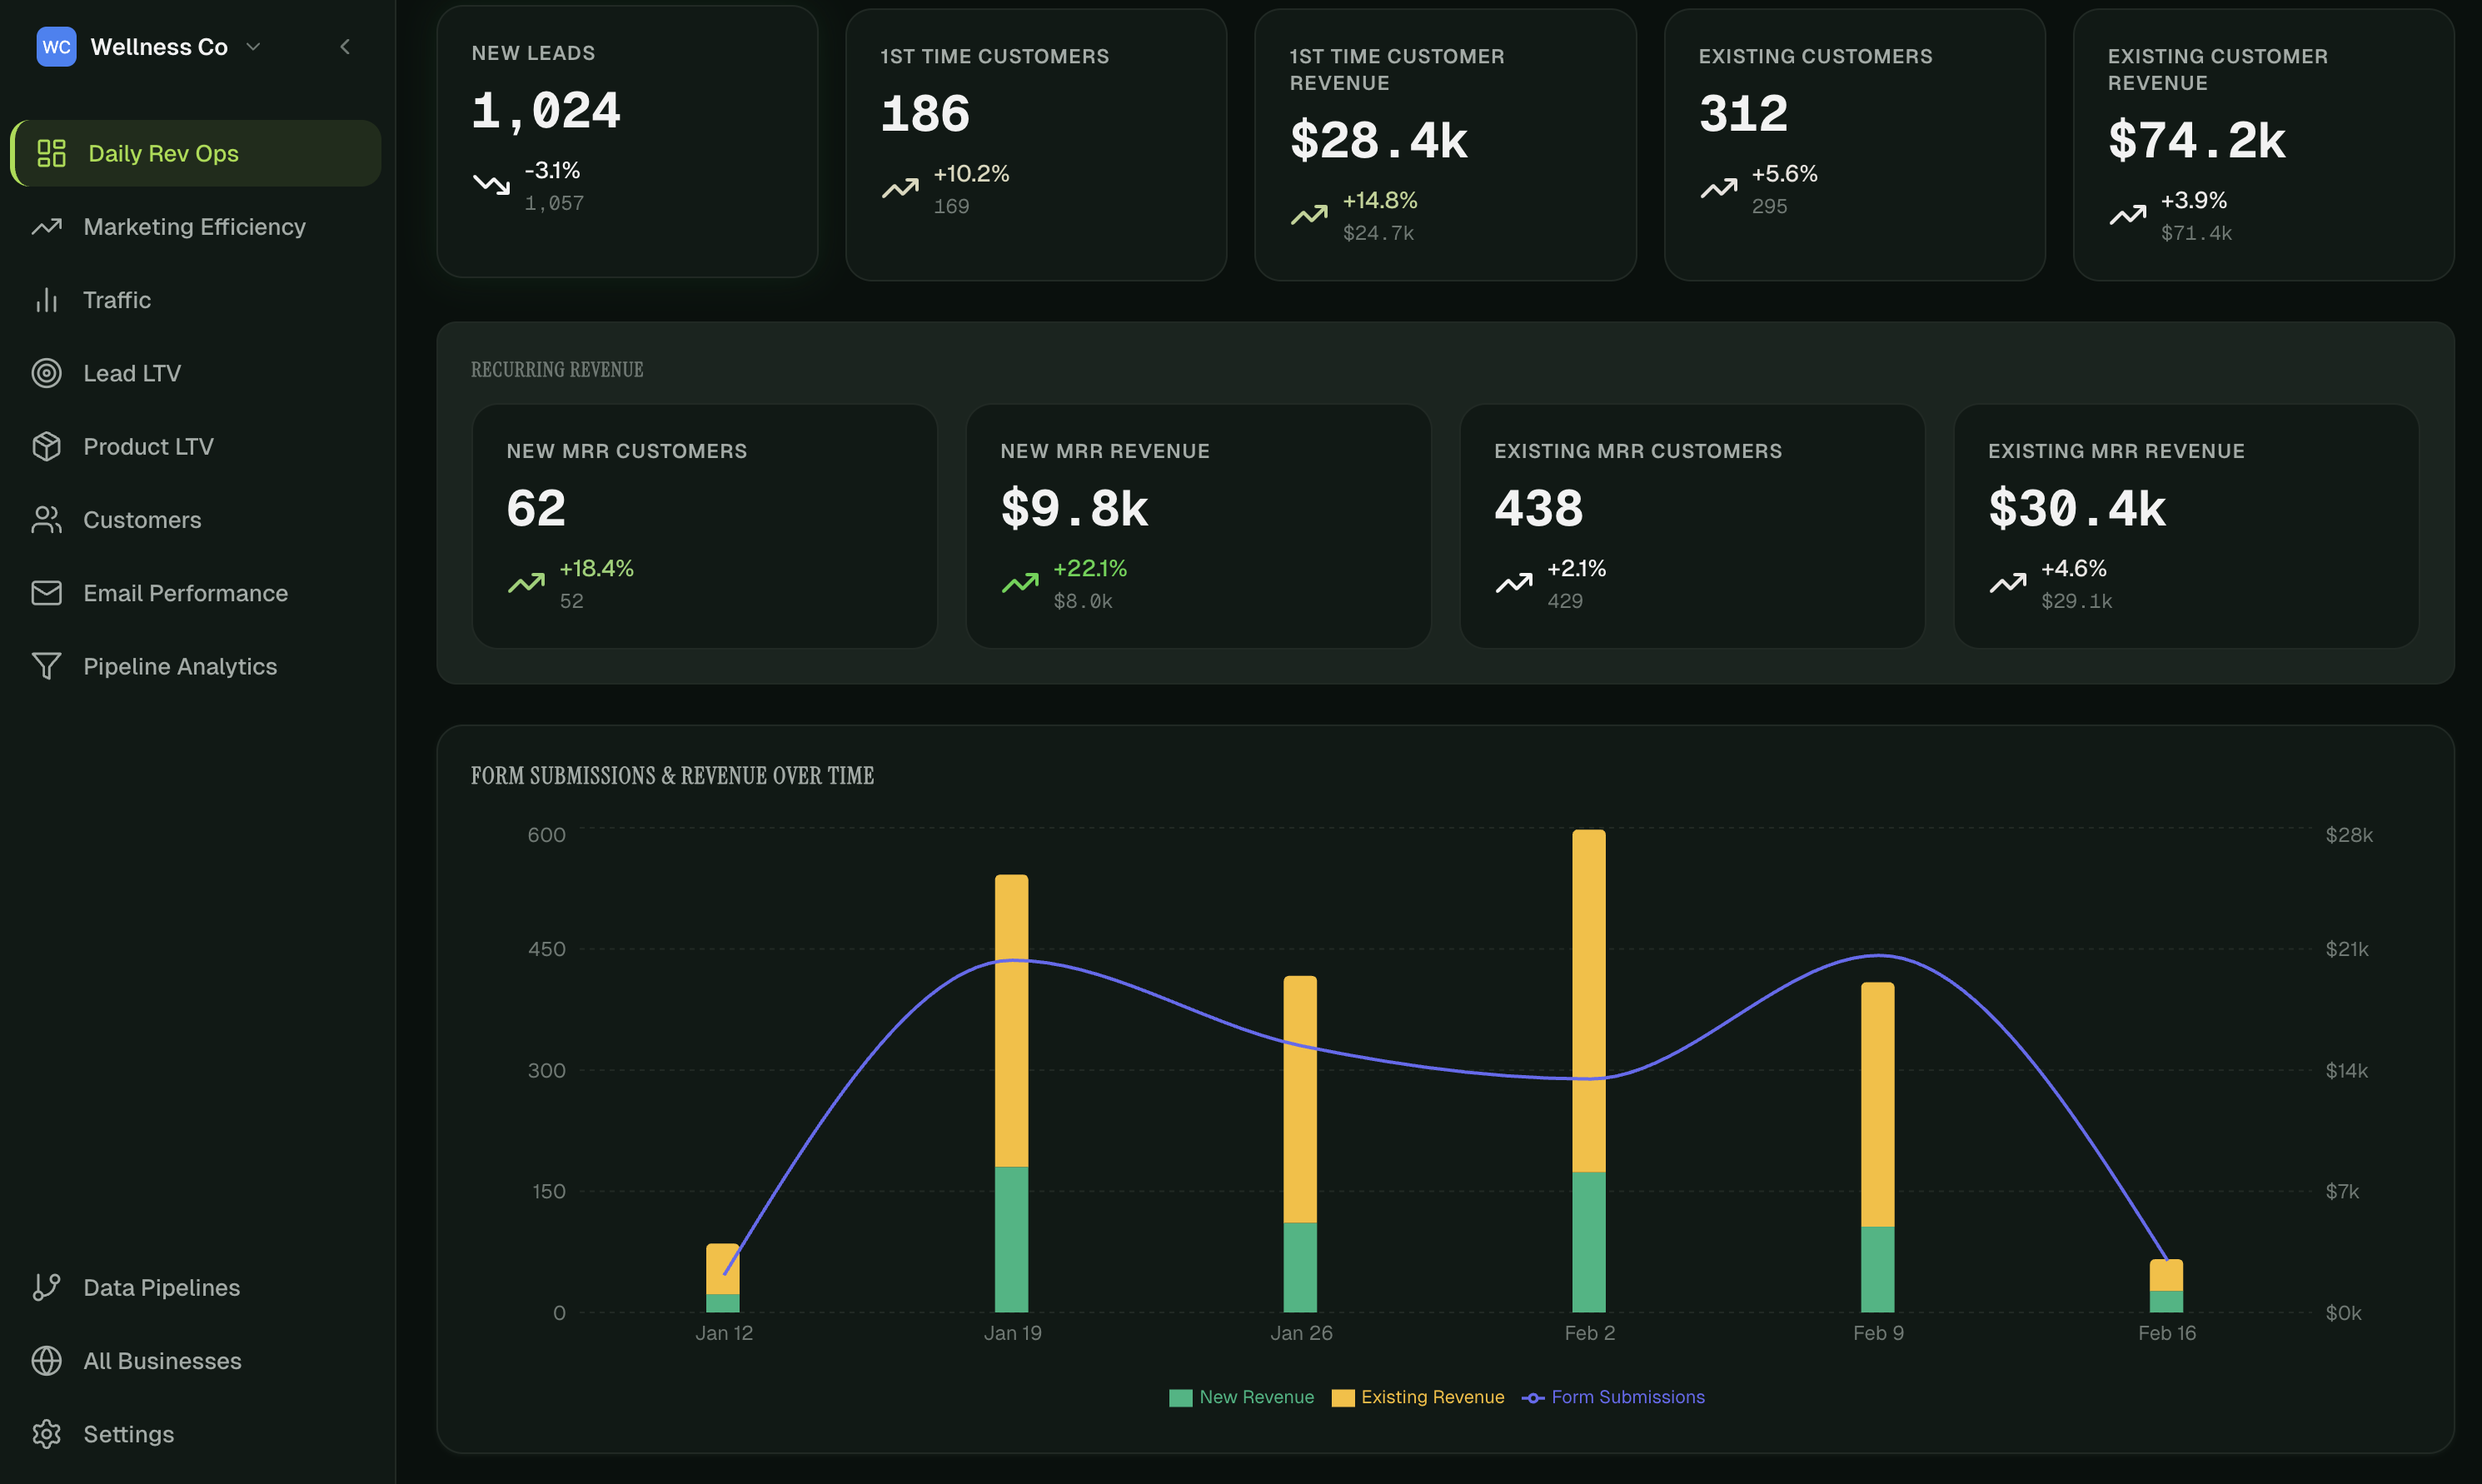Click the Existing MRR Customers trend arrow
The image size is (2482, 1484).
(x=1514, y=583)
